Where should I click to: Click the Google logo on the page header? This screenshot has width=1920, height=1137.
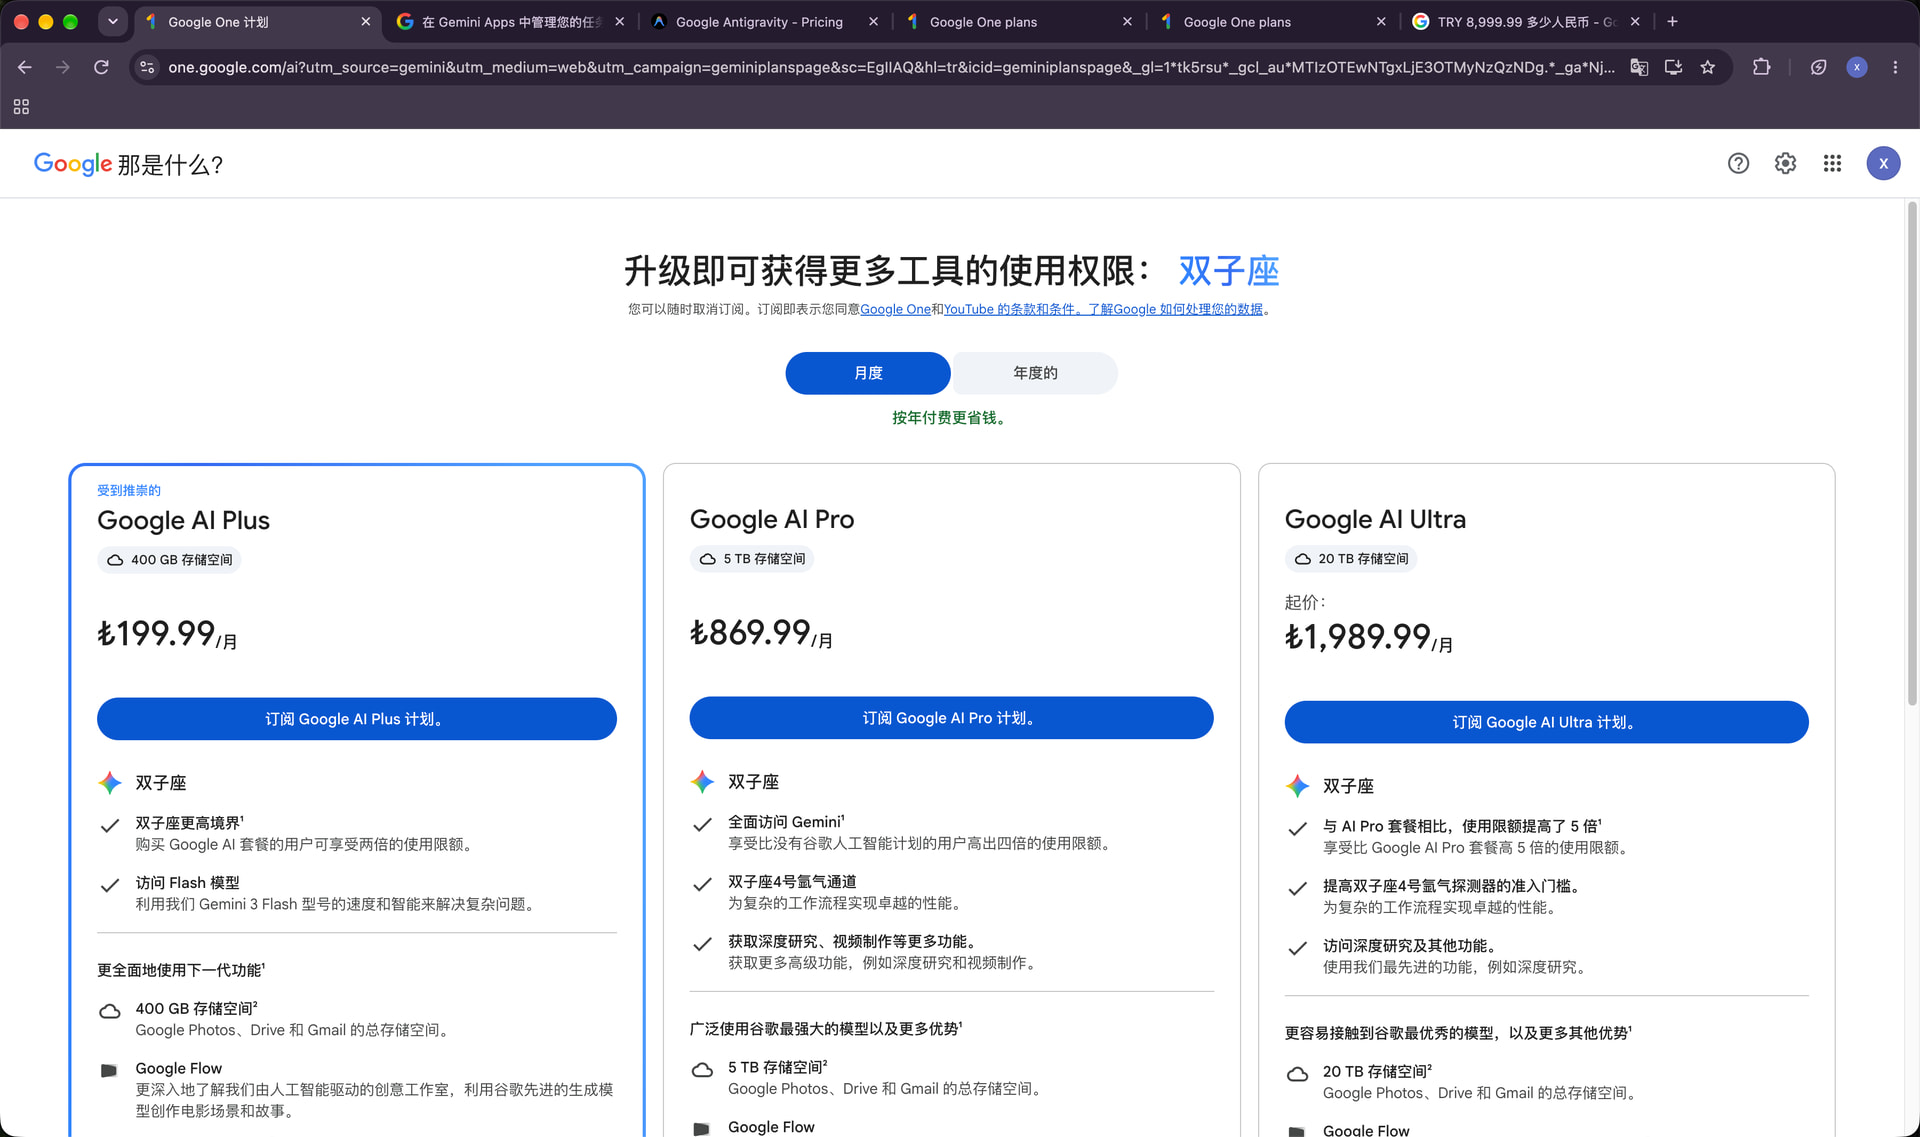pos(73,164)
